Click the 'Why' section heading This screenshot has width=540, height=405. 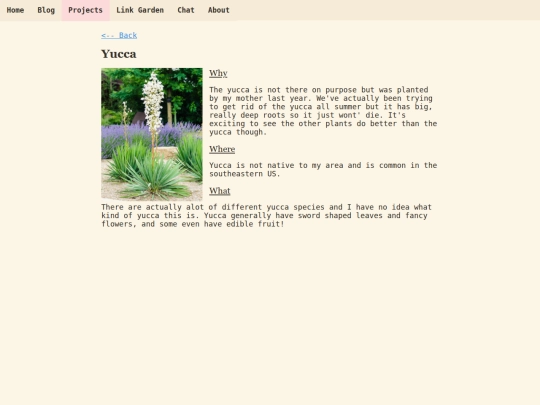pos(218,73)
